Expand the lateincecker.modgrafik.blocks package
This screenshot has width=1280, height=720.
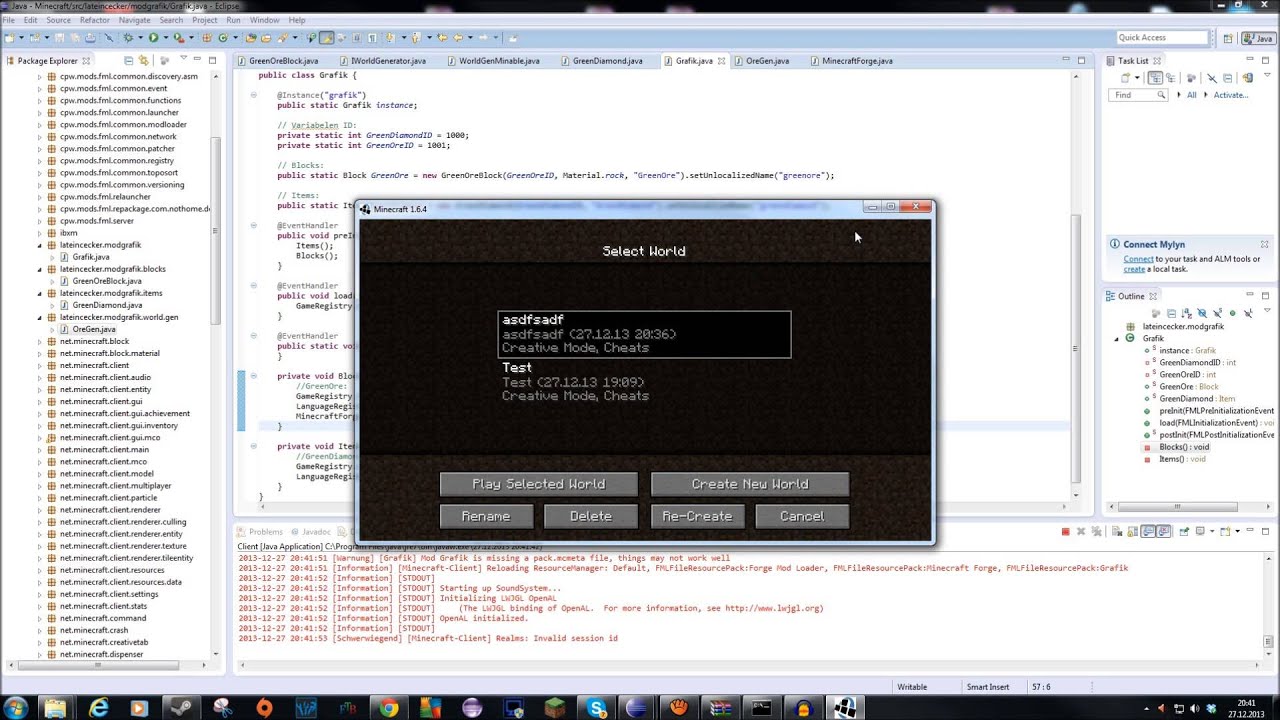coord(40,269)
